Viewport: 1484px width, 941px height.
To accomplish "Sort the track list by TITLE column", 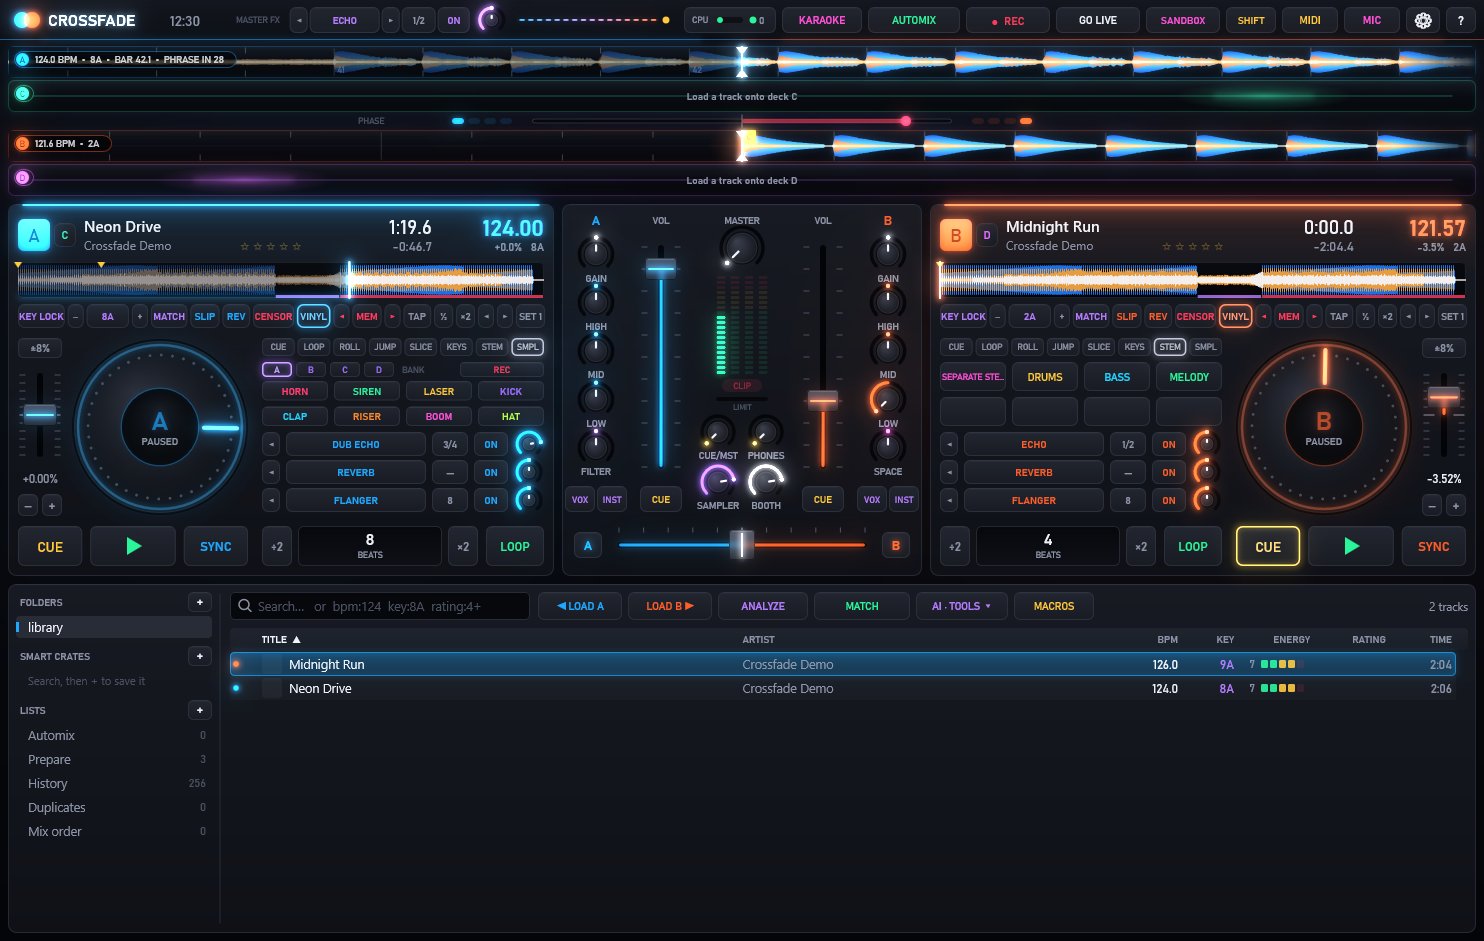I will [281, 639].
